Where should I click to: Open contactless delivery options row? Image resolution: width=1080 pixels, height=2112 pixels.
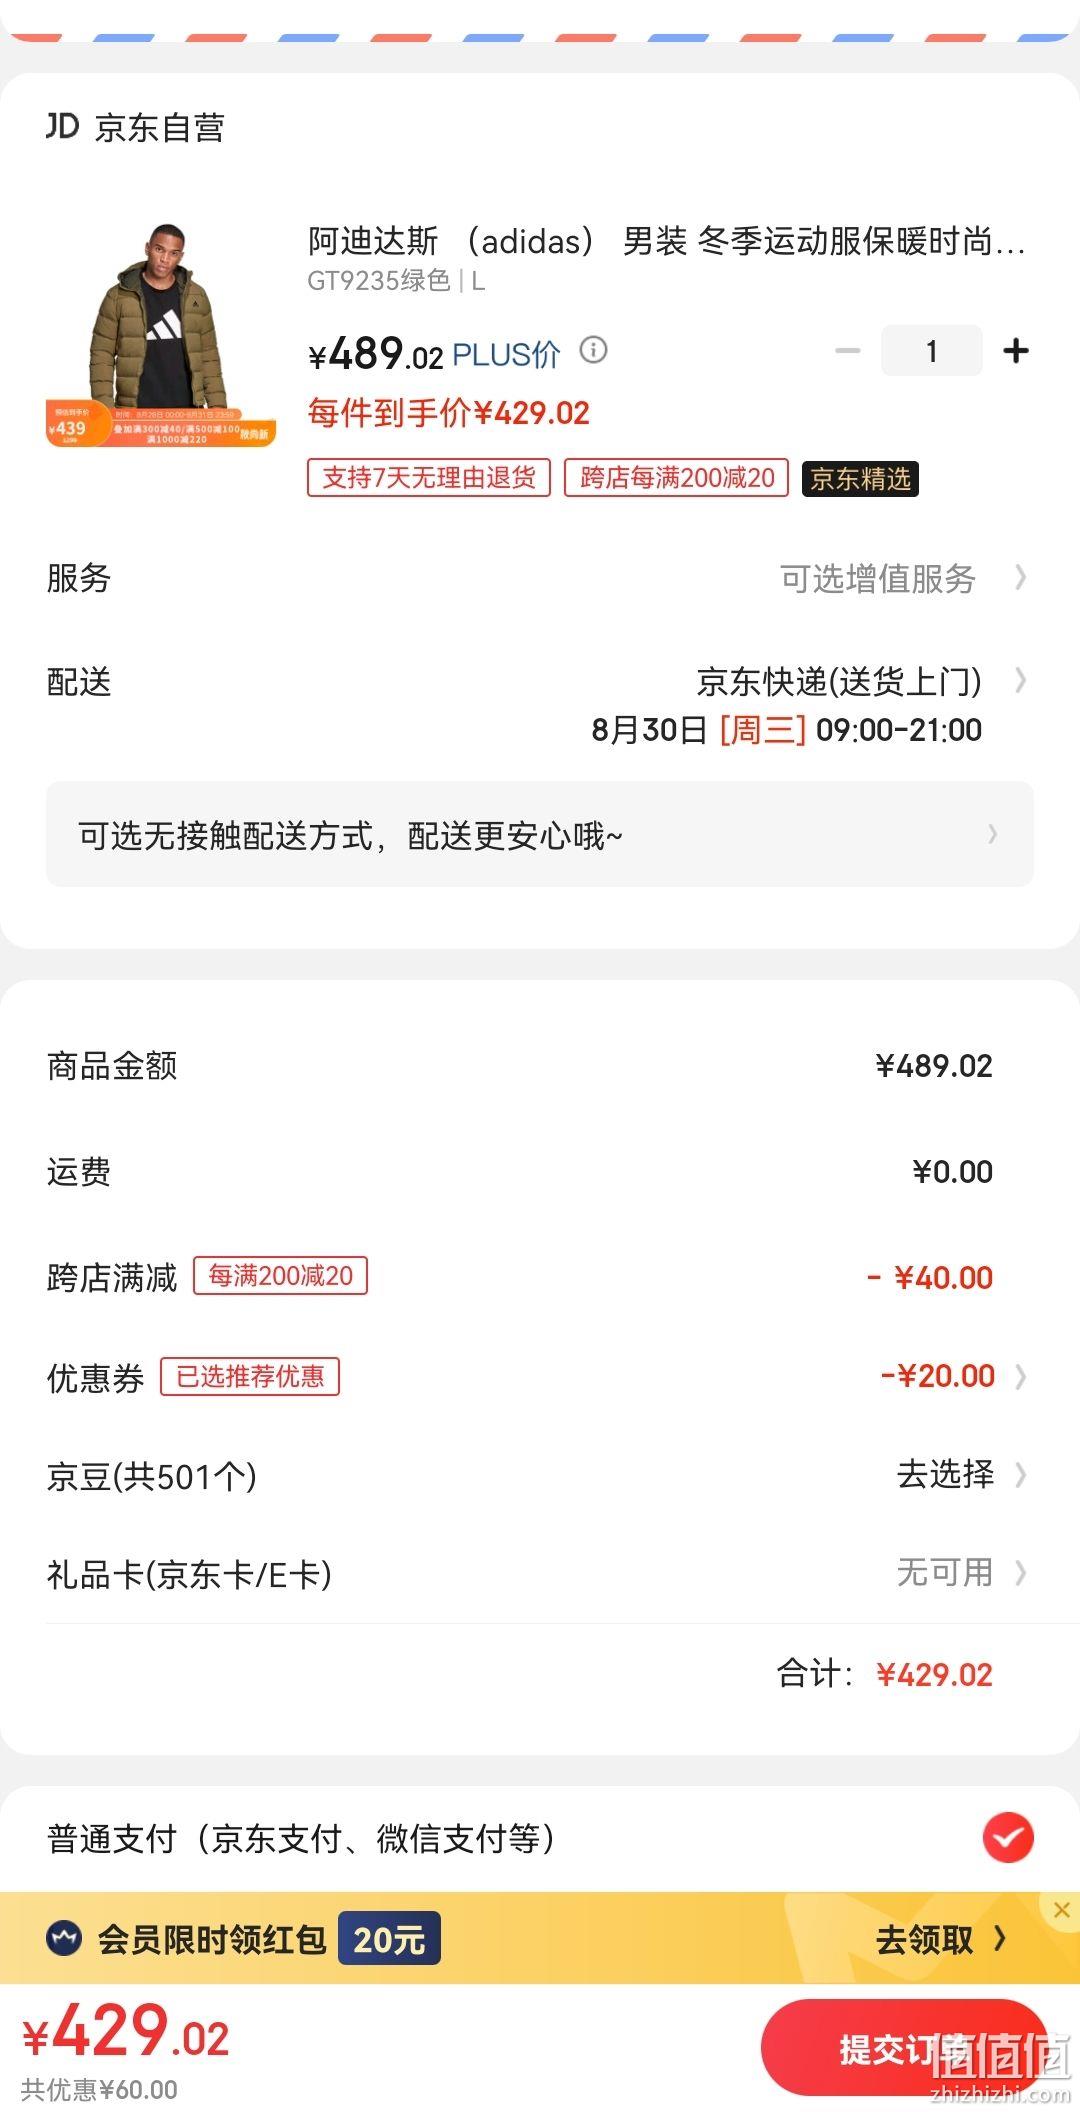540,834
